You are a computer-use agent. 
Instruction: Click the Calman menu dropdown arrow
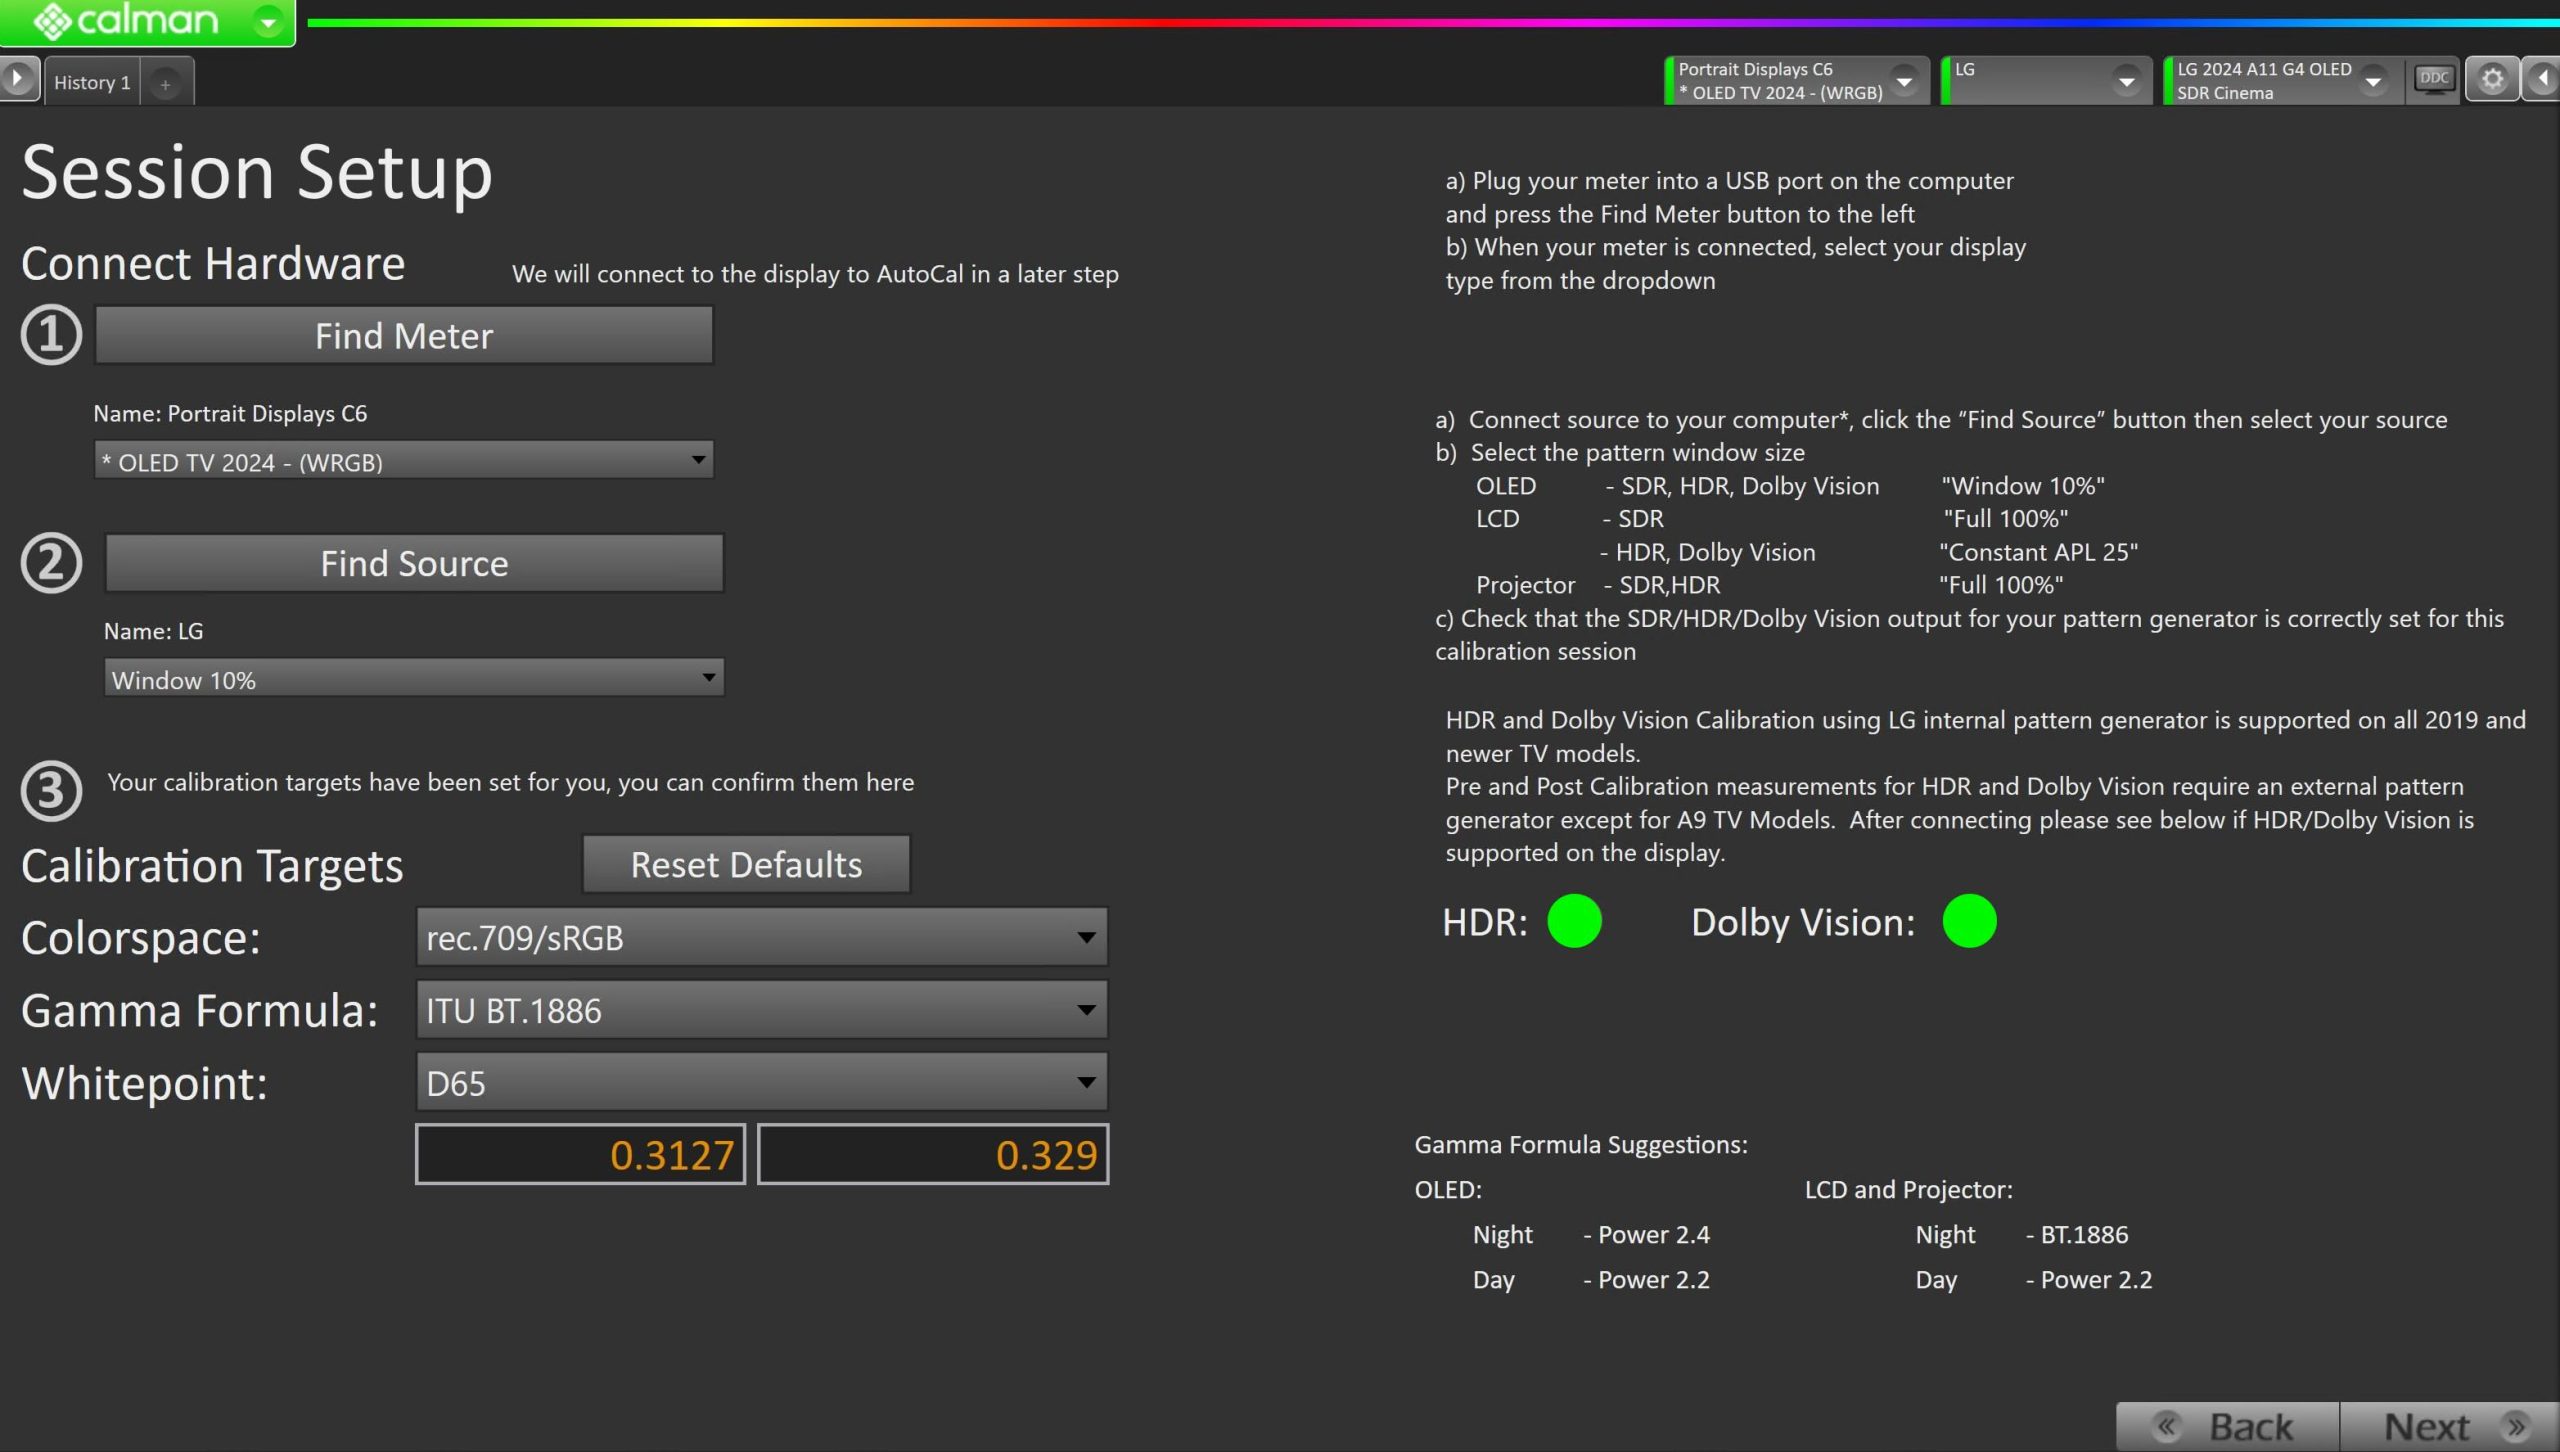(268, 21)
